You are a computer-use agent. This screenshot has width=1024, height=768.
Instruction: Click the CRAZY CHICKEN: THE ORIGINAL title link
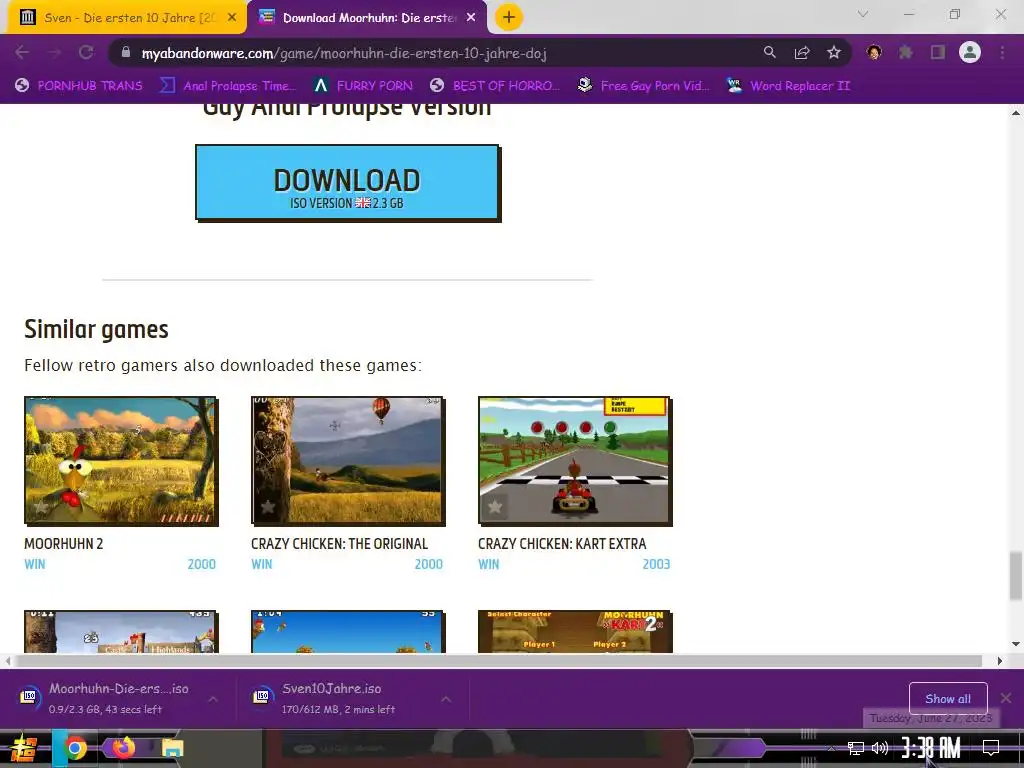pos(339,543)
